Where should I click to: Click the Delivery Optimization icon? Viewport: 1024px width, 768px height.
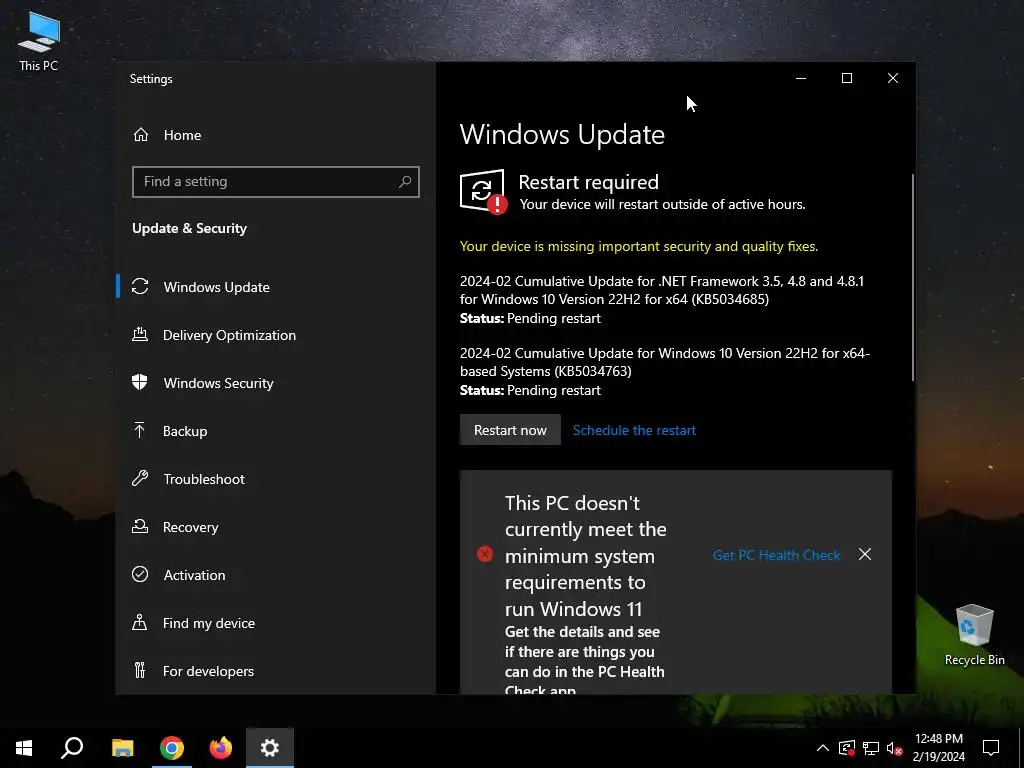click(x=140, y=334)
